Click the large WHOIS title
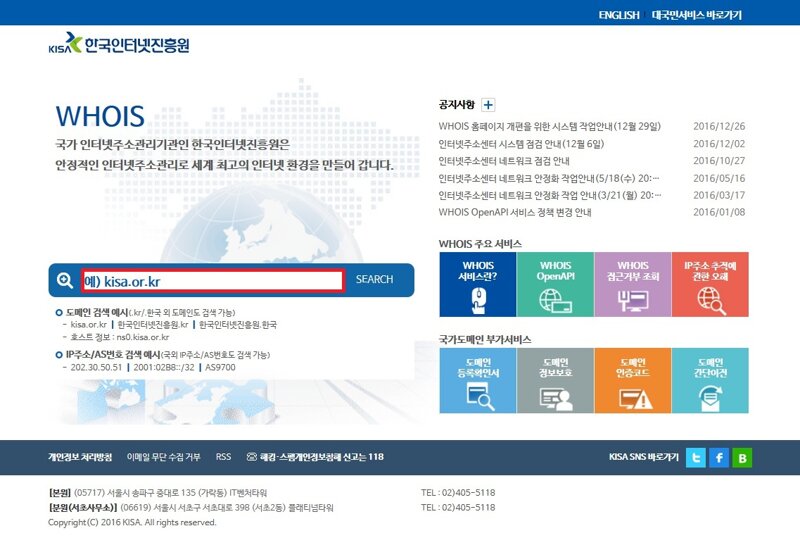The width and height of the screenshot is (800, 545). pyautogui.click(x=100, y=116)
